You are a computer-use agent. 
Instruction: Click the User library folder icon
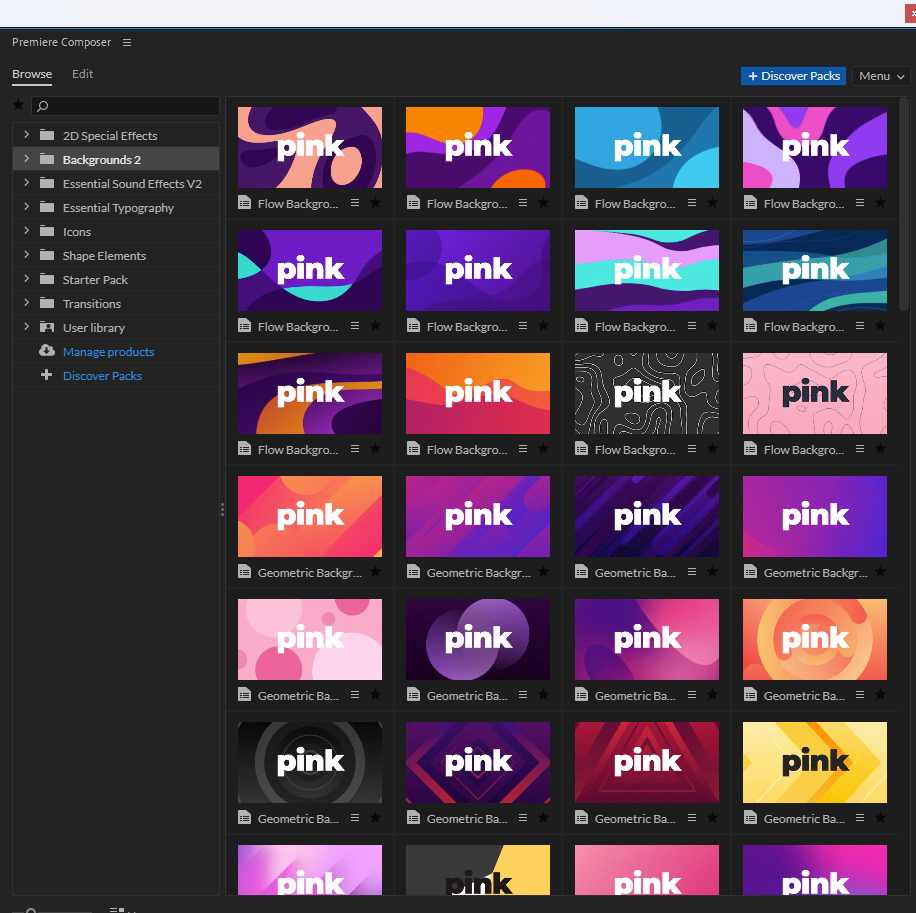click(x=47, y=327)
